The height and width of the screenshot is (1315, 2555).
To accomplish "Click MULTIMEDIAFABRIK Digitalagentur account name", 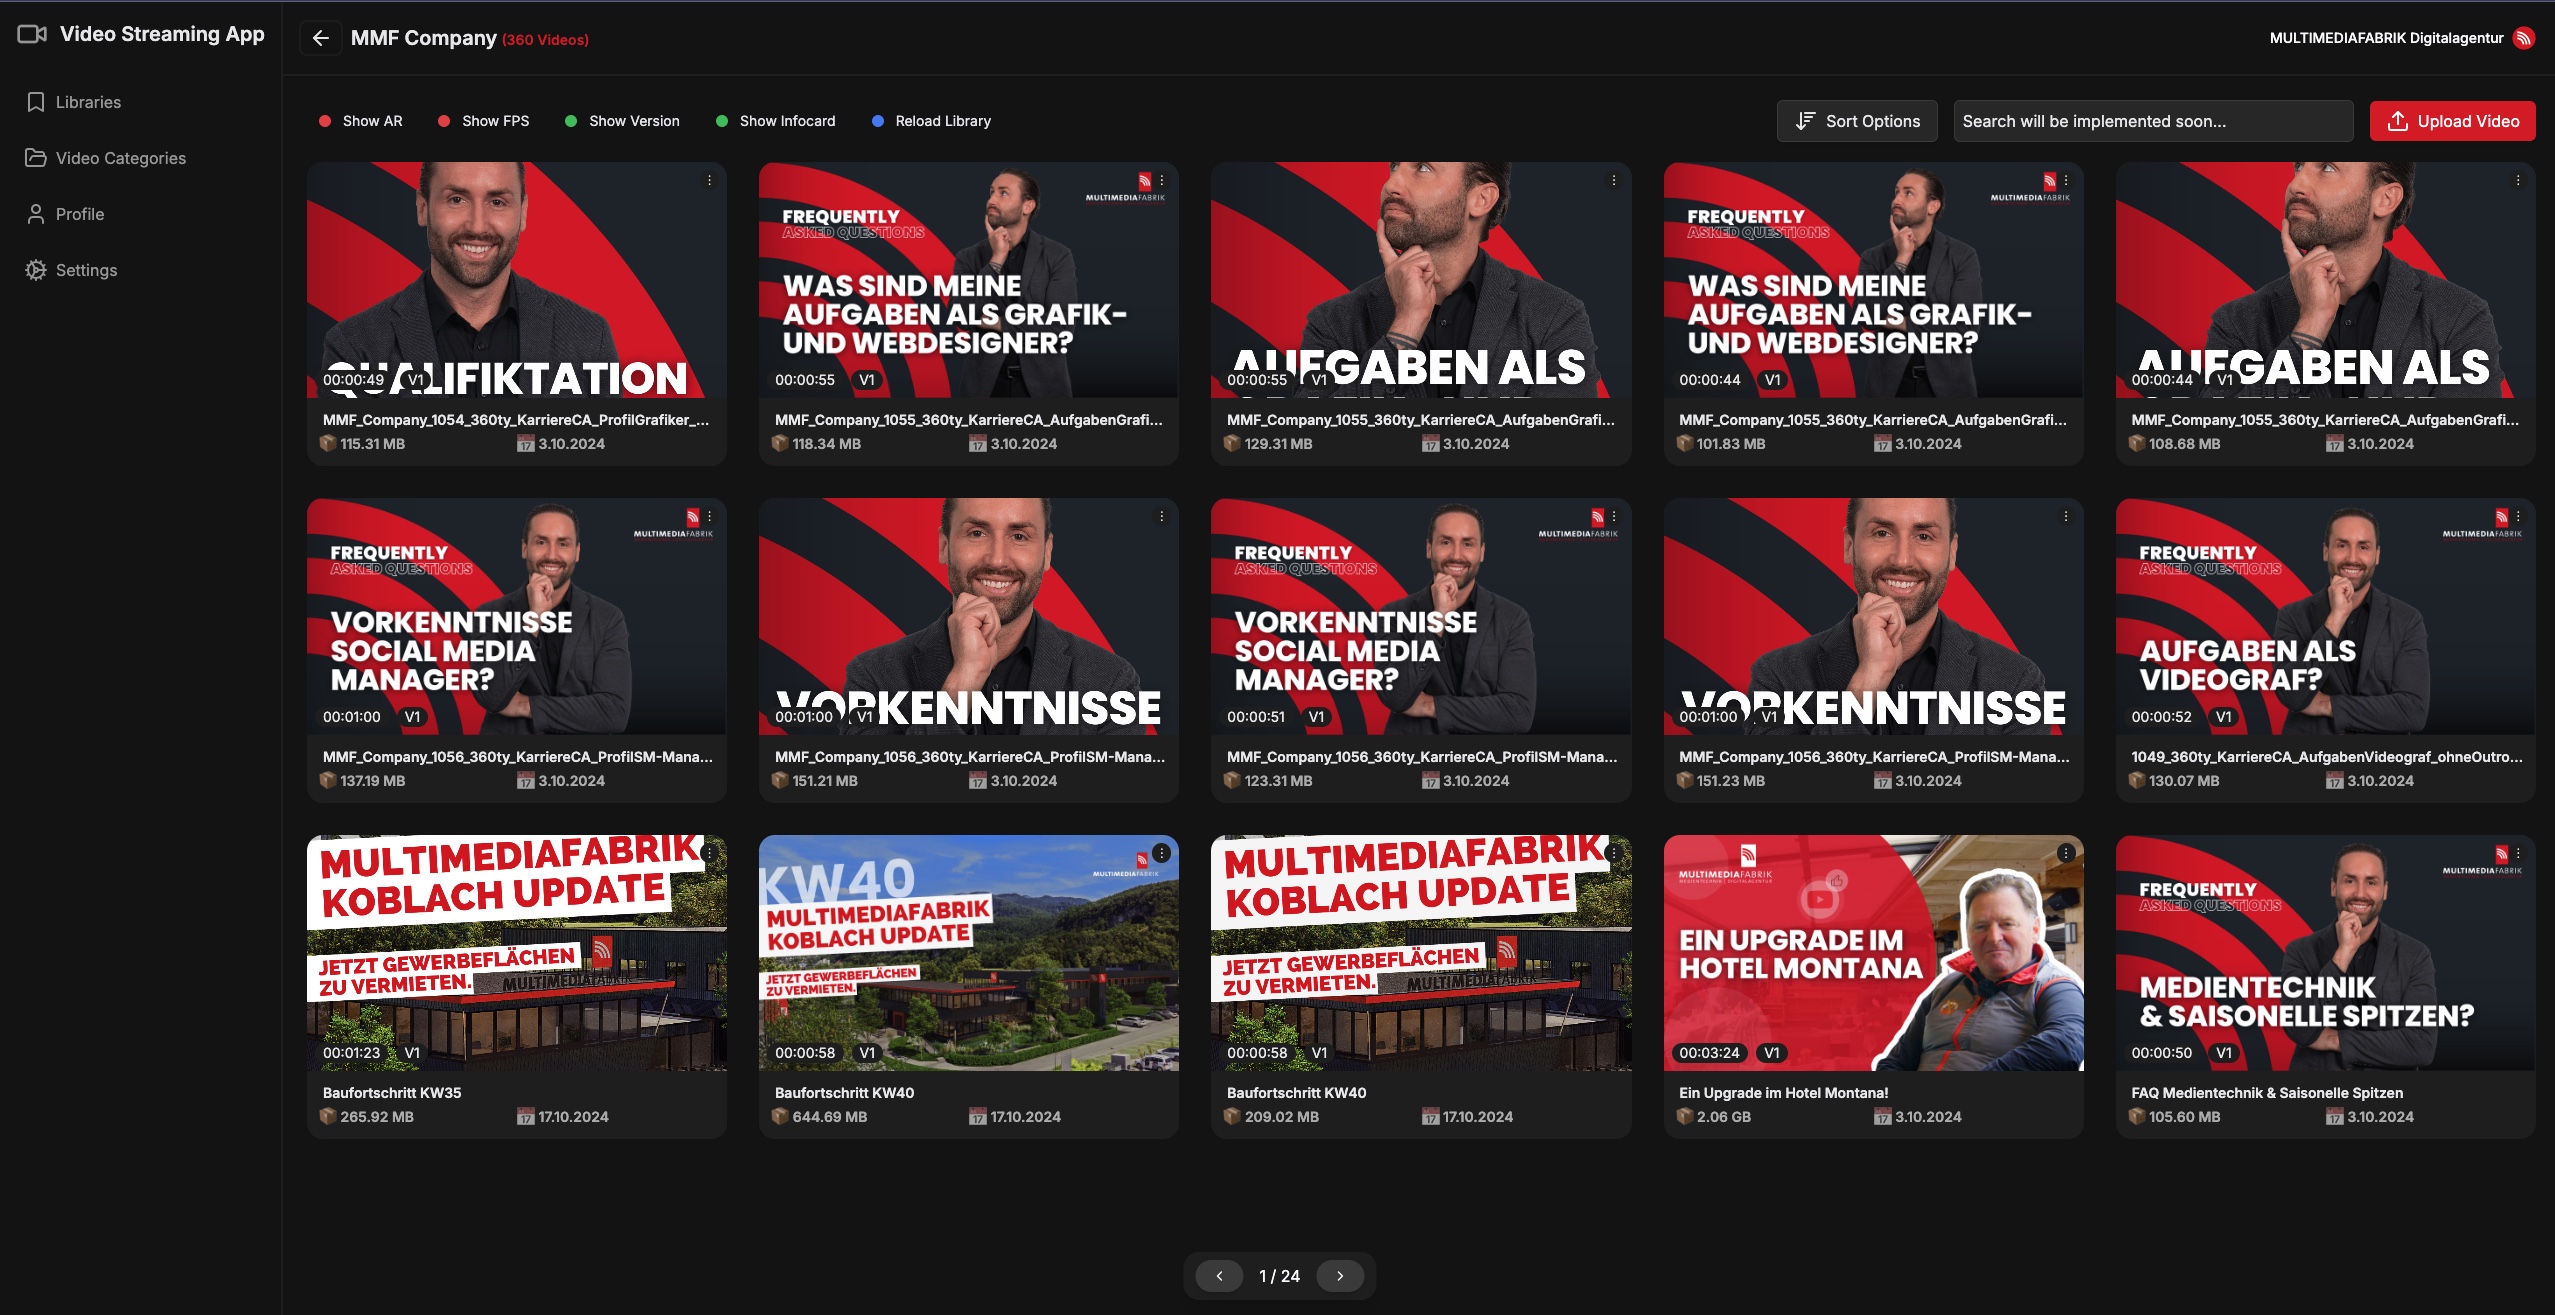I will click(2386, 38).
